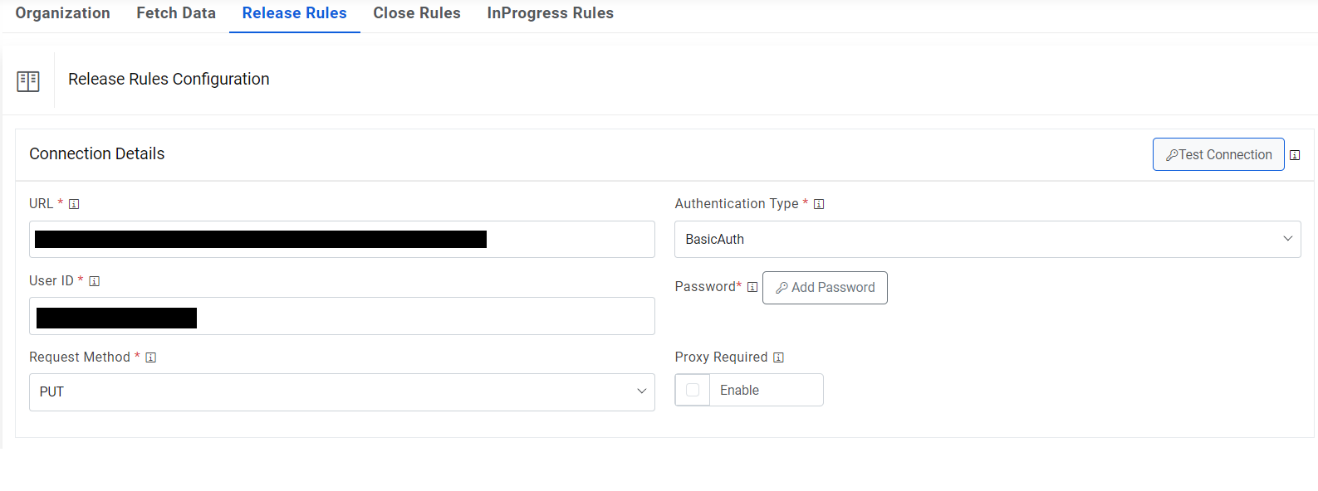Expand the Request Method PUT dropdown
This screenshot has height=491, width=1318.
[x=341, y=392]
